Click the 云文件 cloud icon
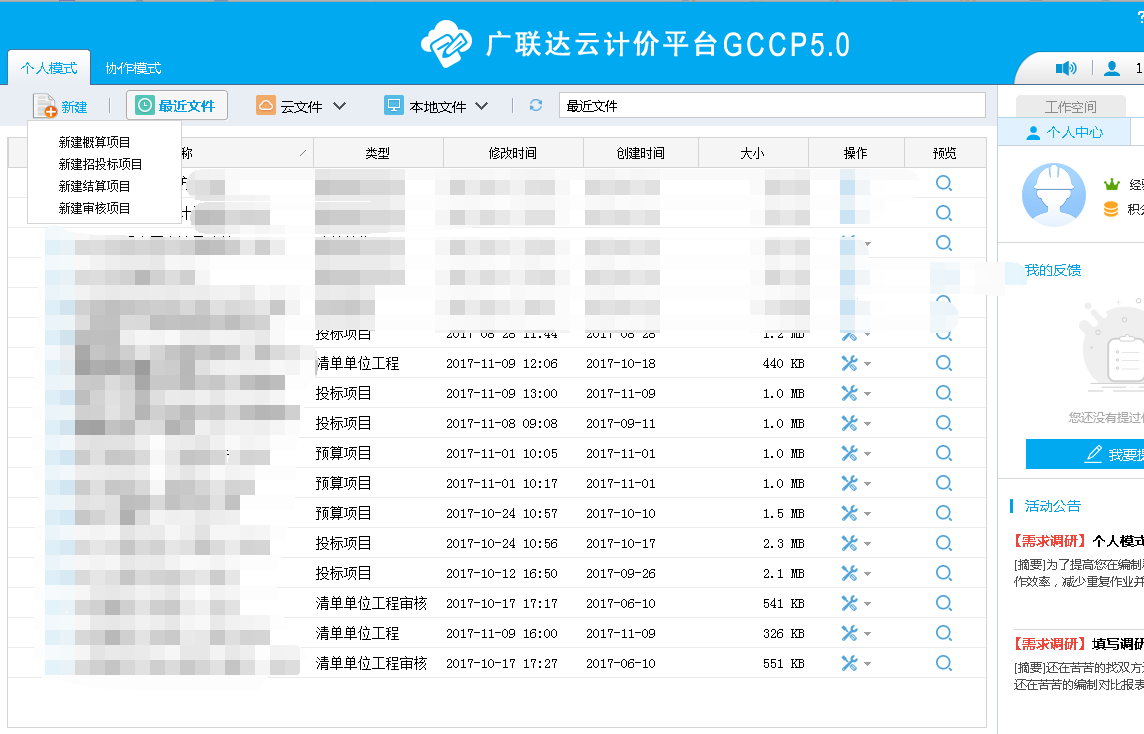This screenshot has height=734, width=1144. tap(266, 105)
